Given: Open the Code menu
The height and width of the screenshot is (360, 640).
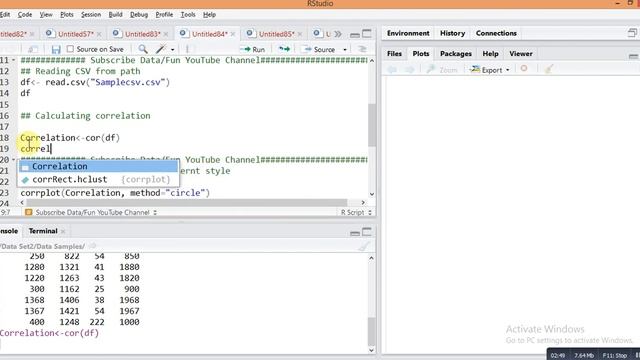Looking at the screenshot, I should (x=25, y=14).
